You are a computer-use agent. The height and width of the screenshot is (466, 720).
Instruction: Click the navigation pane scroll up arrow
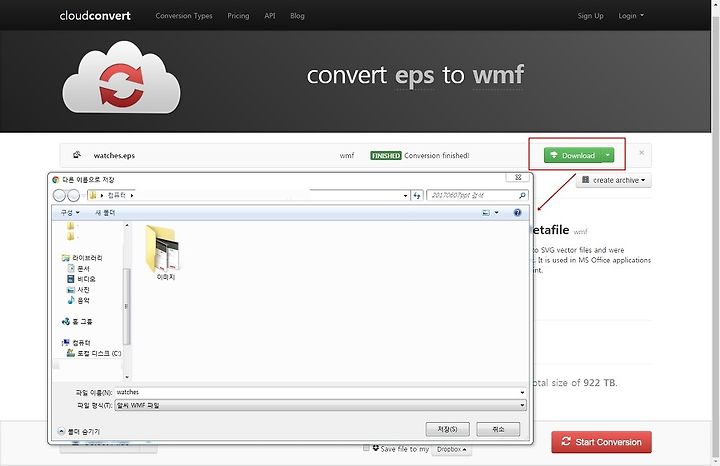coord(127,226)
